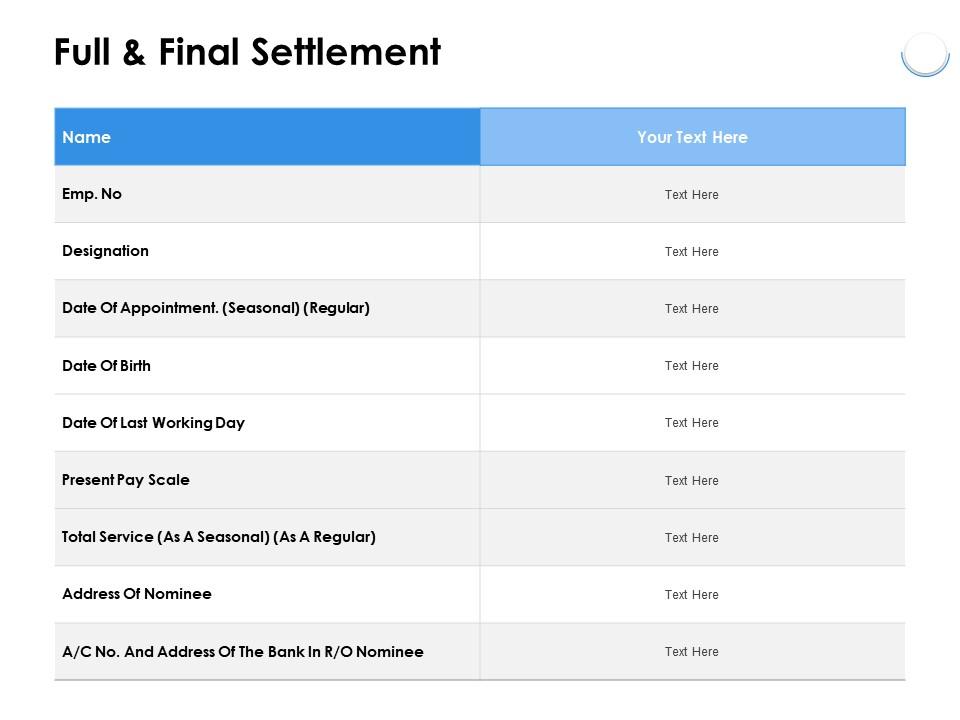Click placeholder beside A/C No. bank row

point(692,652)
